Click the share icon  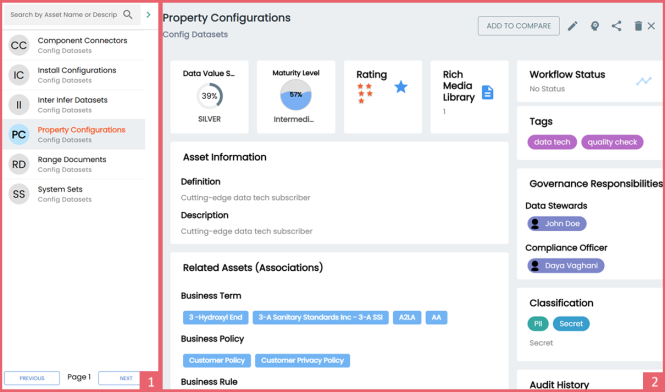(616, 26)
